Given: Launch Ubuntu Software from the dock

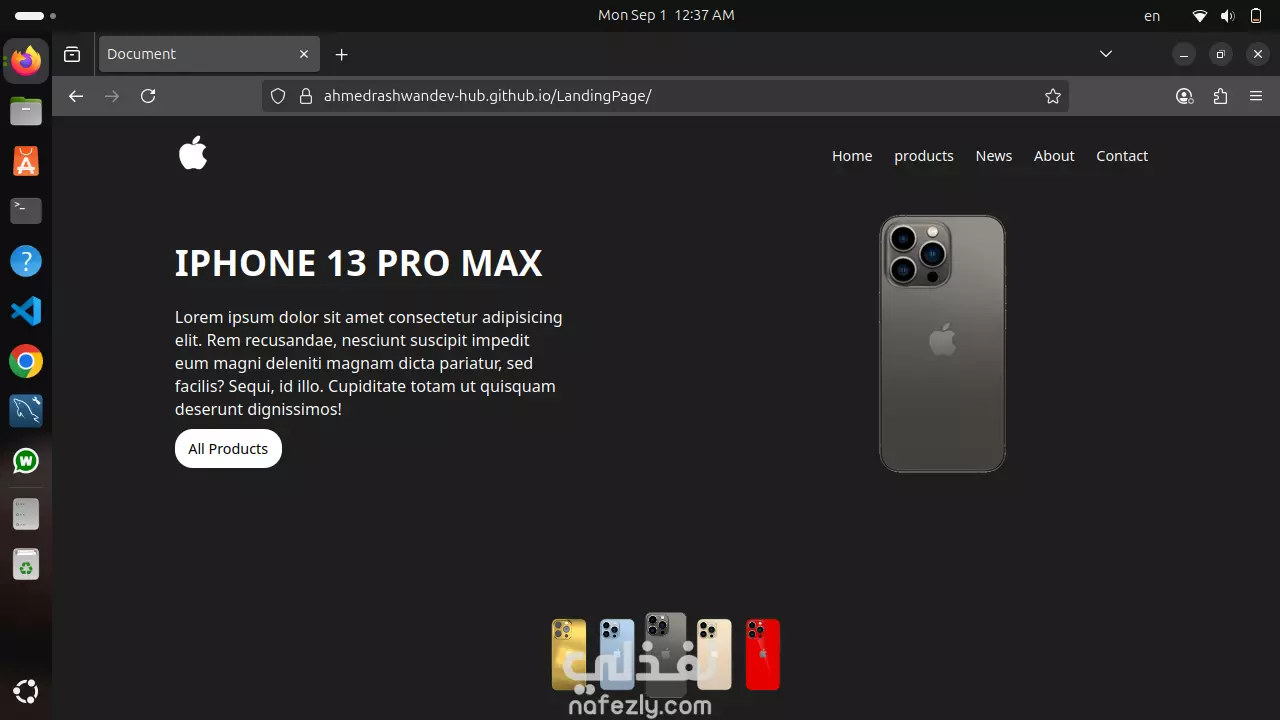Looking at the screenshot, I should [26, 161].
